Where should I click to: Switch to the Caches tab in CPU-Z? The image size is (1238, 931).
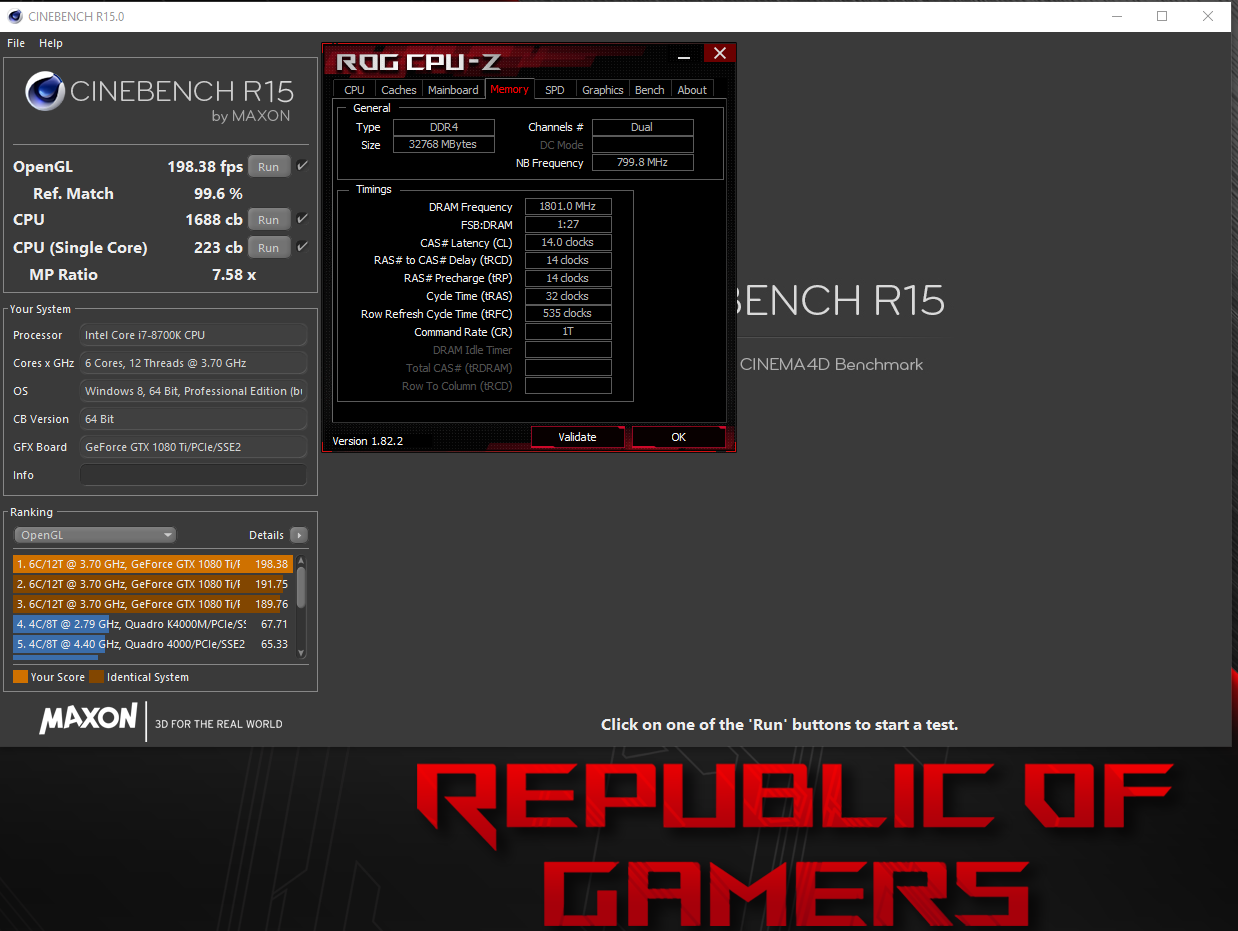[399, 90]
